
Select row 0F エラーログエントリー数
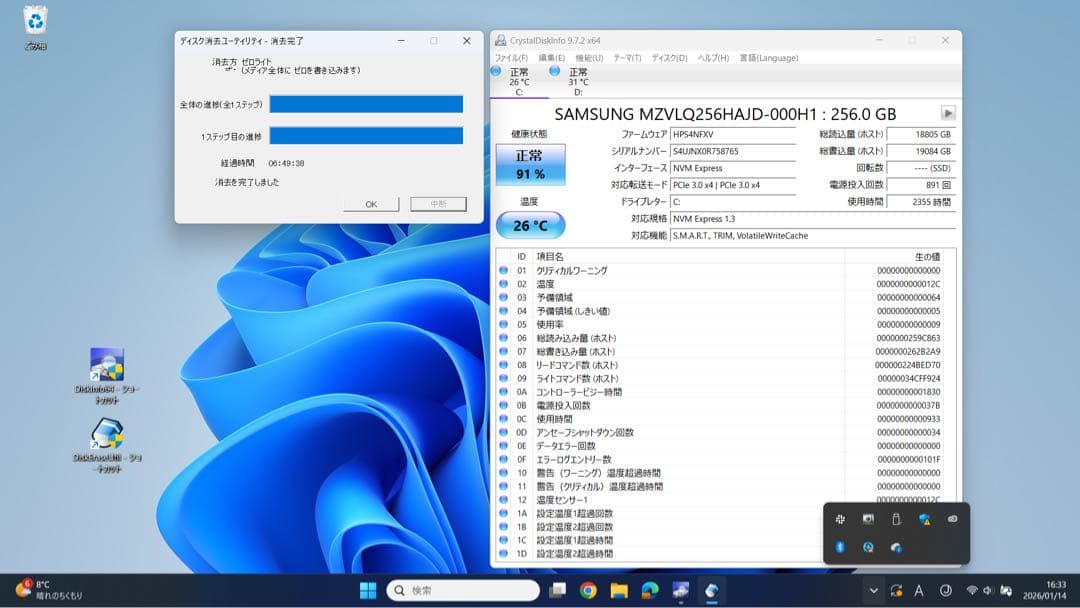coord(720,459)
